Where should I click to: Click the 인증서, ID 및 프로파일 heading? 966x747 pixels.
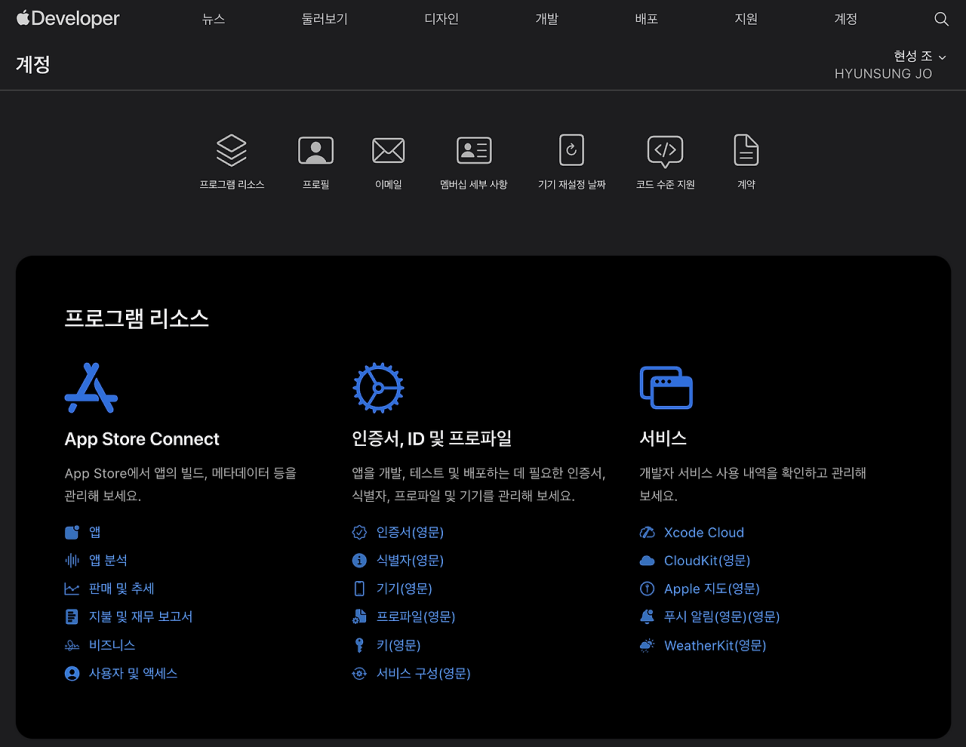[x=432, y=438]
